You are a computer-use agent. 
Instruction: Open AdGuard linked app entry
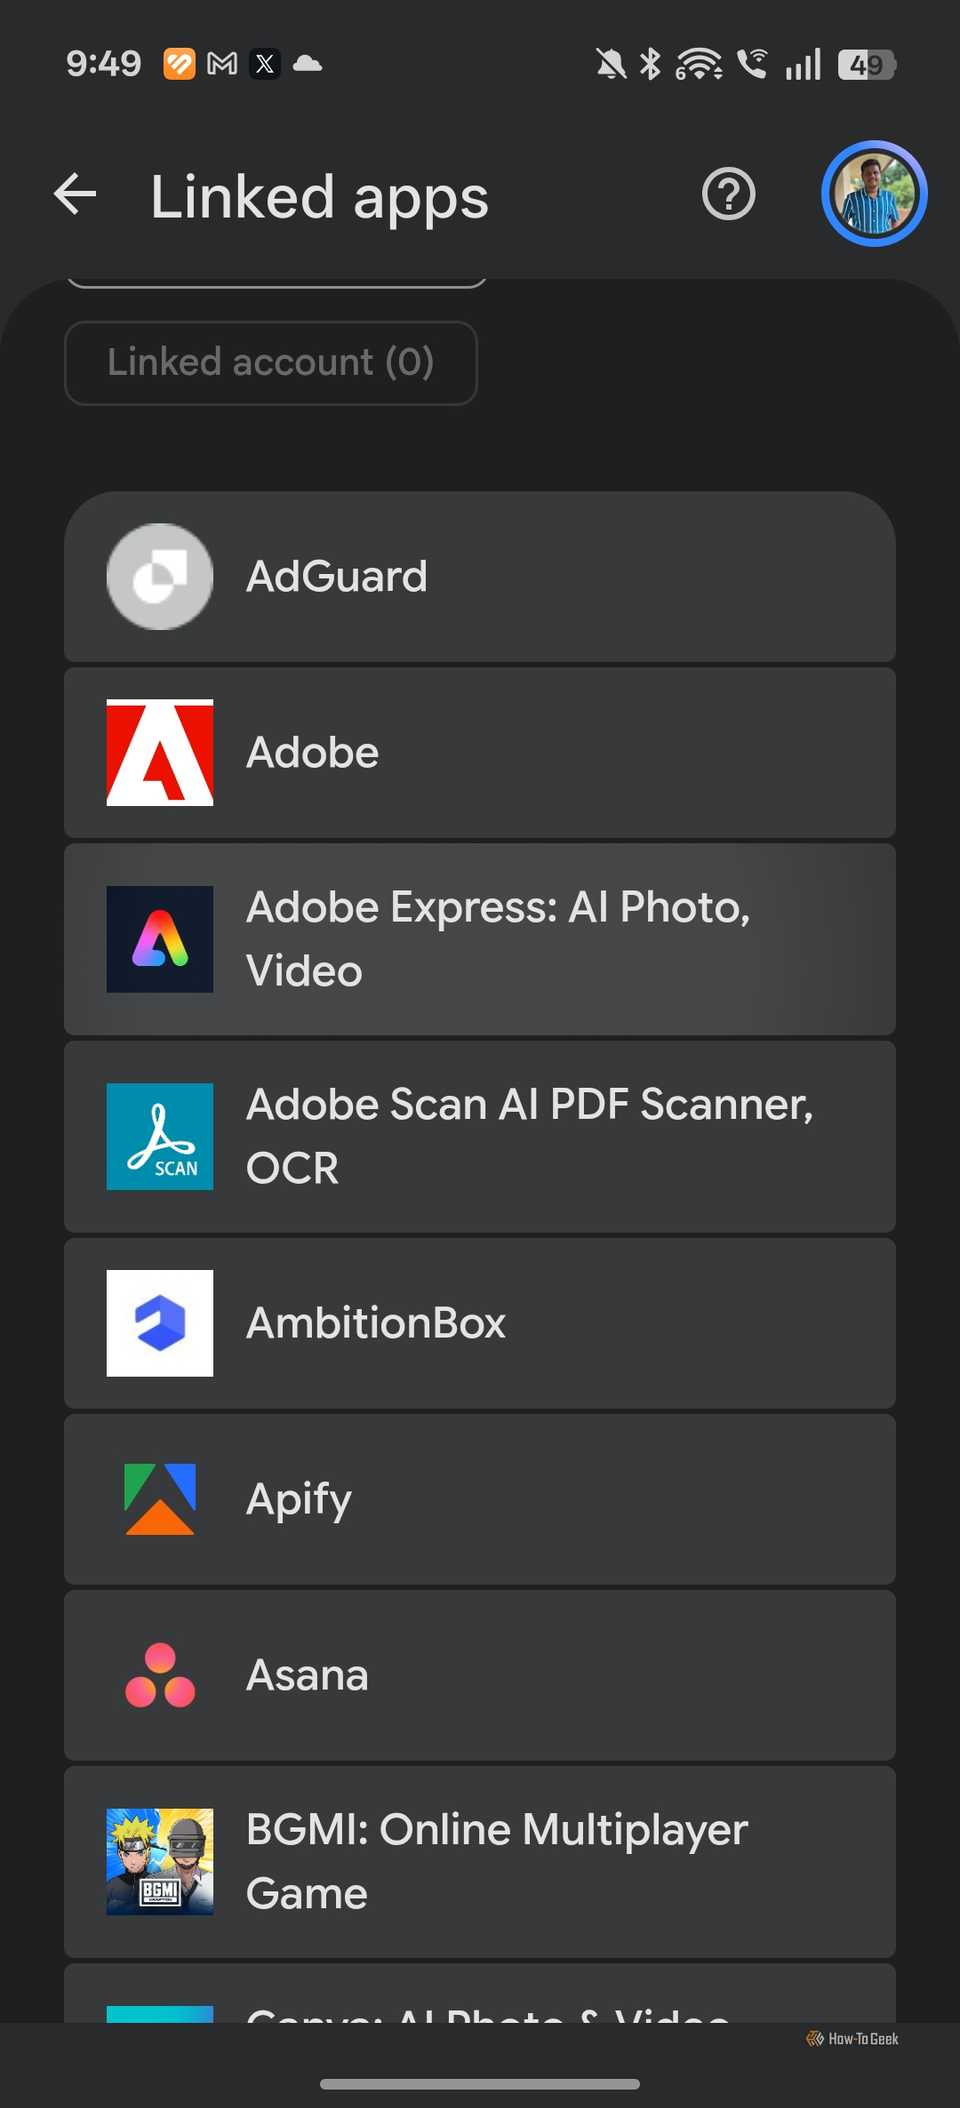tap(480, 577)
